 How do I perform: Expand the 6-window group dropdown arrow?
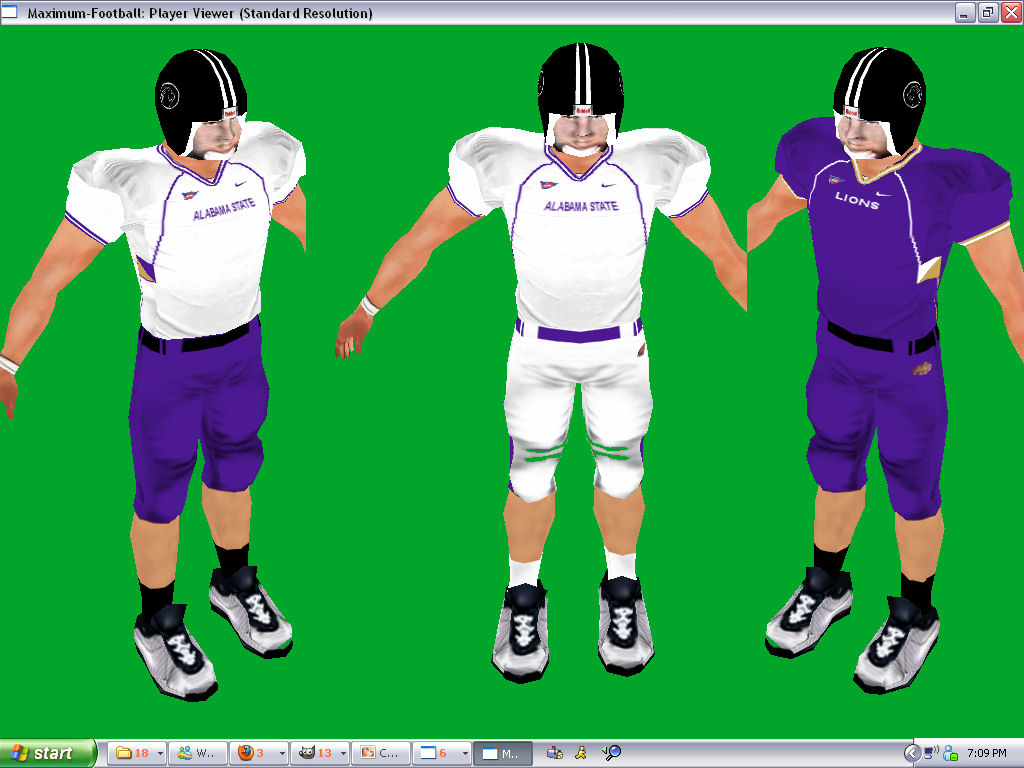click(x=465, y=753)
